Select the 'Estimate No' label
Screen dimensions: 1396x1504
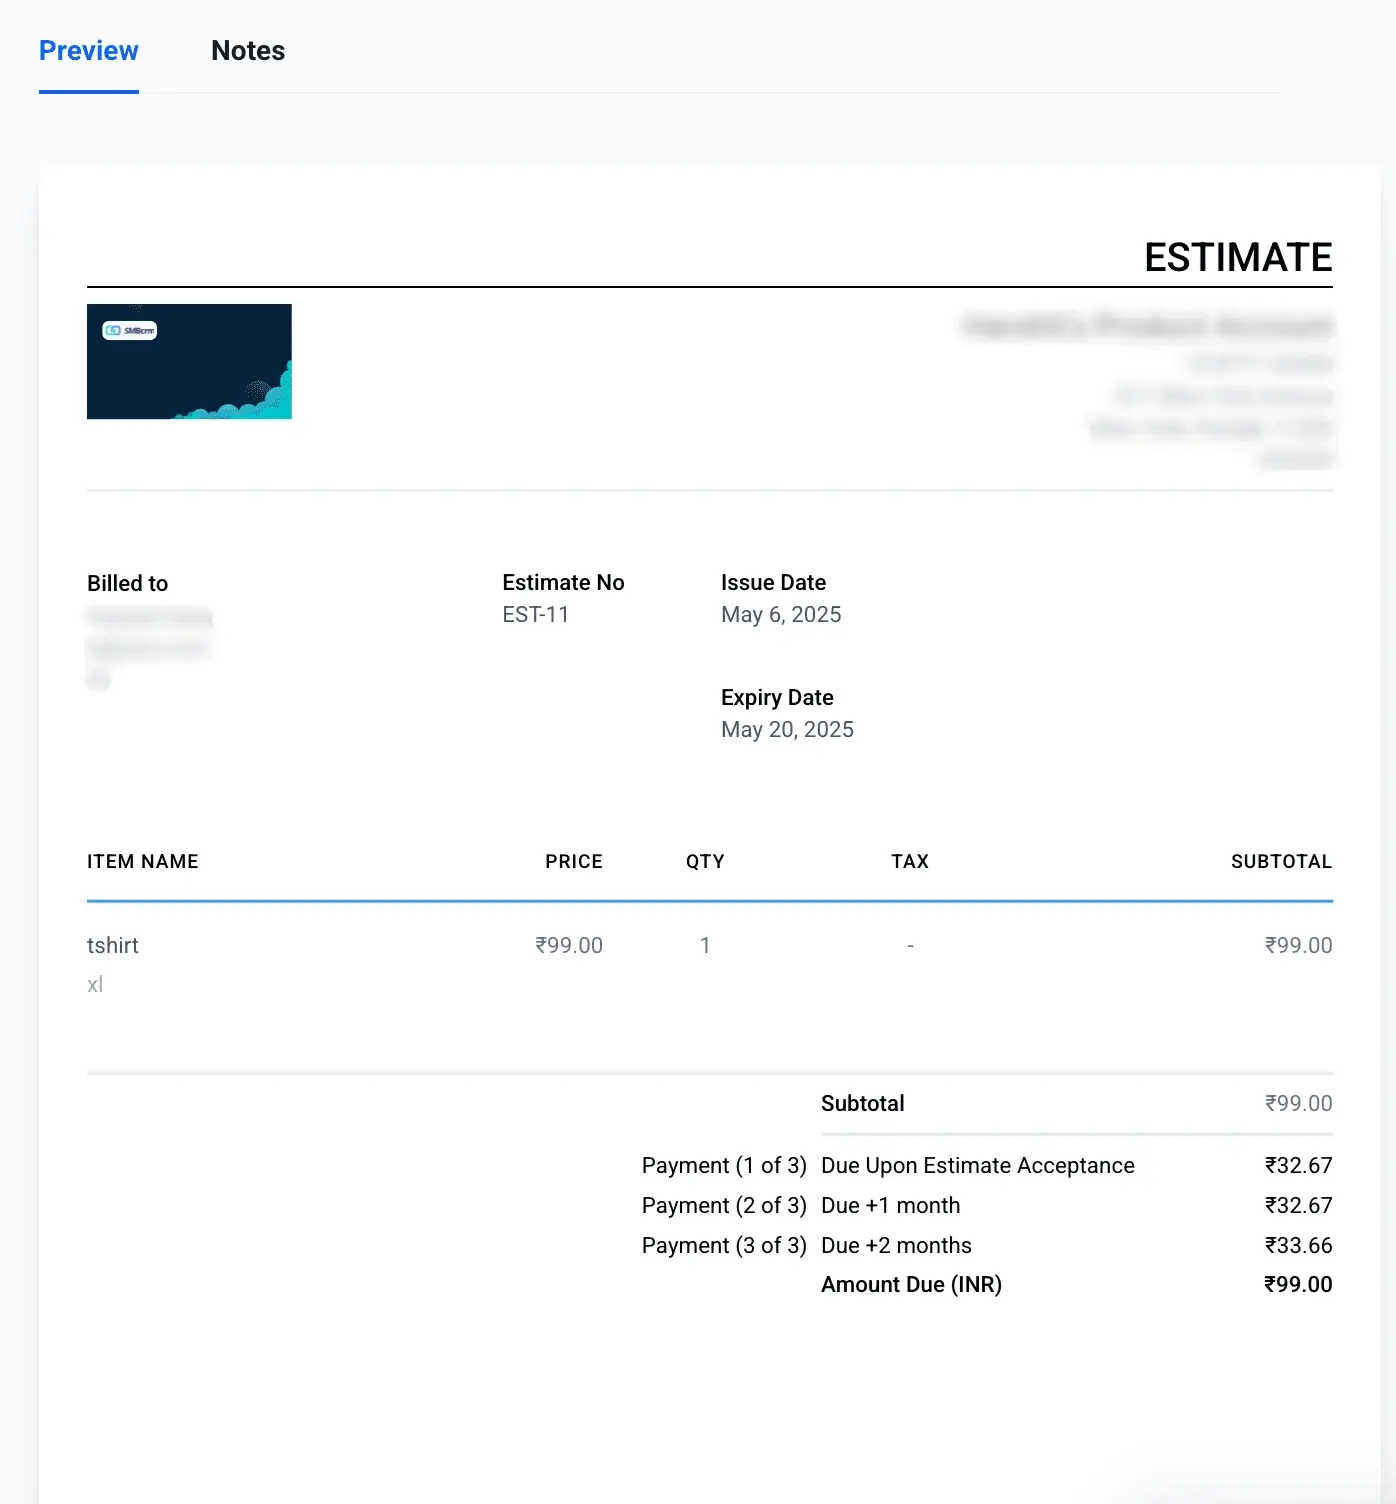point(563,582)
